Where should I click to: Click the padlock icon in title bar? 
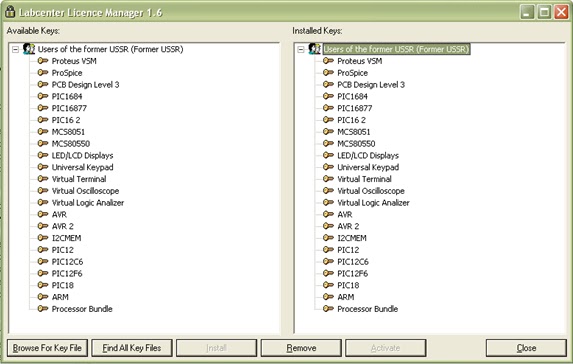[x=10, y=12]
